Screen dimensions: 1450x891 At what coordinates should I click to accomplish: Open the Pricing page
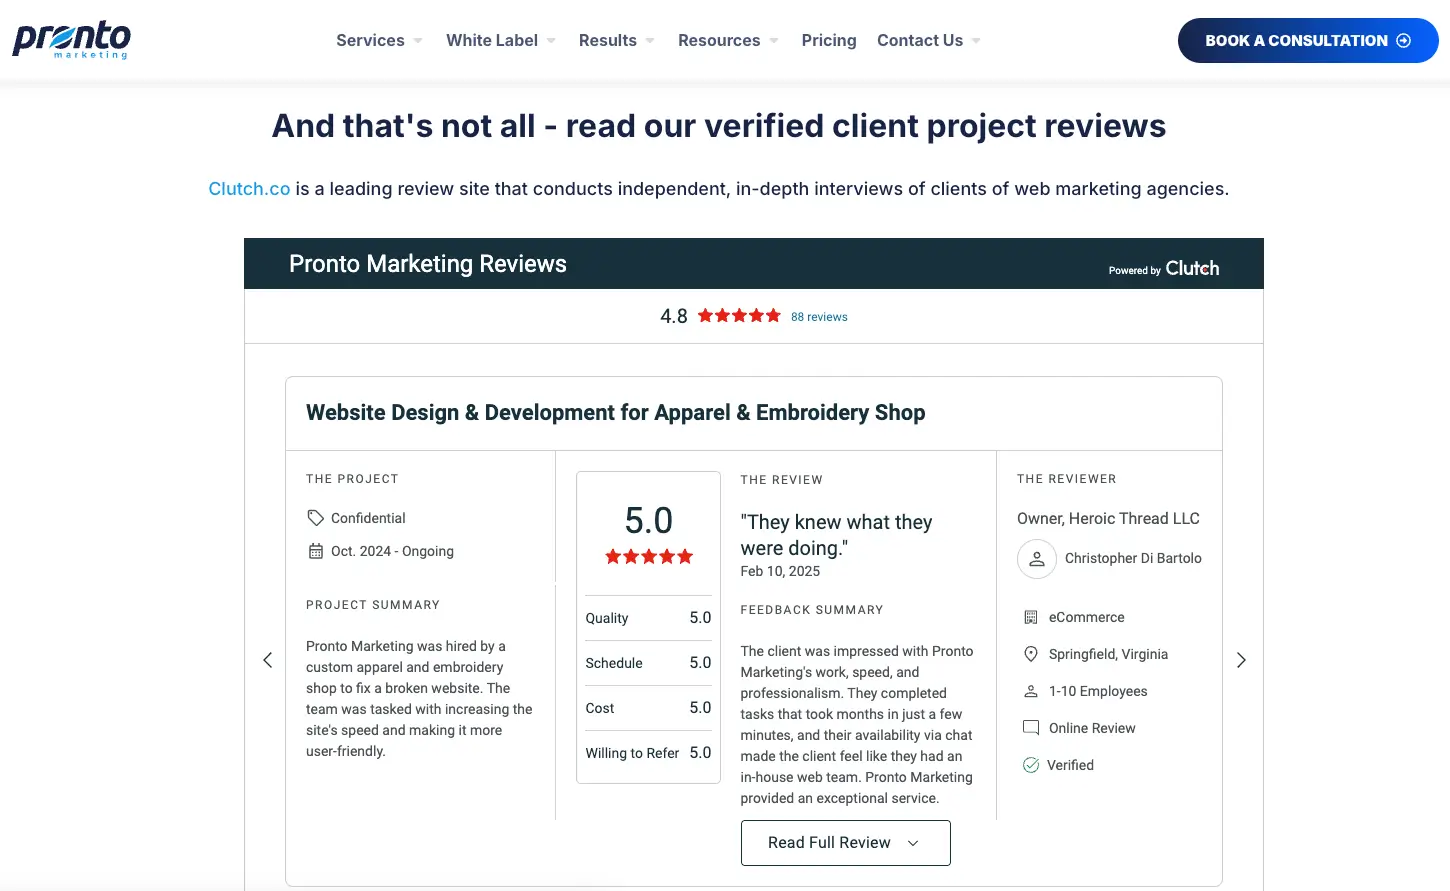828,40
